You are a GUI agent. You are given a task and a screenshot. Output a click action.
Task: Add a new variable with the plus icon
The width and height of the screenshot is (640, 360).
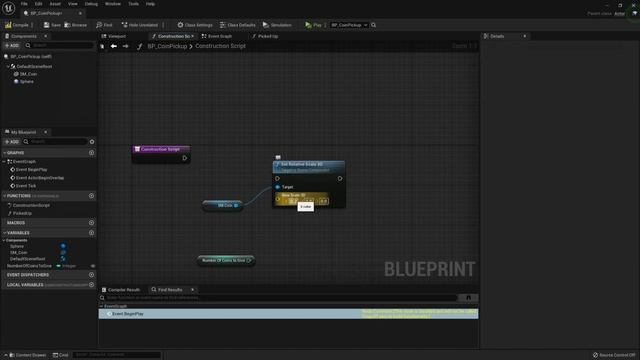point(91,233)
